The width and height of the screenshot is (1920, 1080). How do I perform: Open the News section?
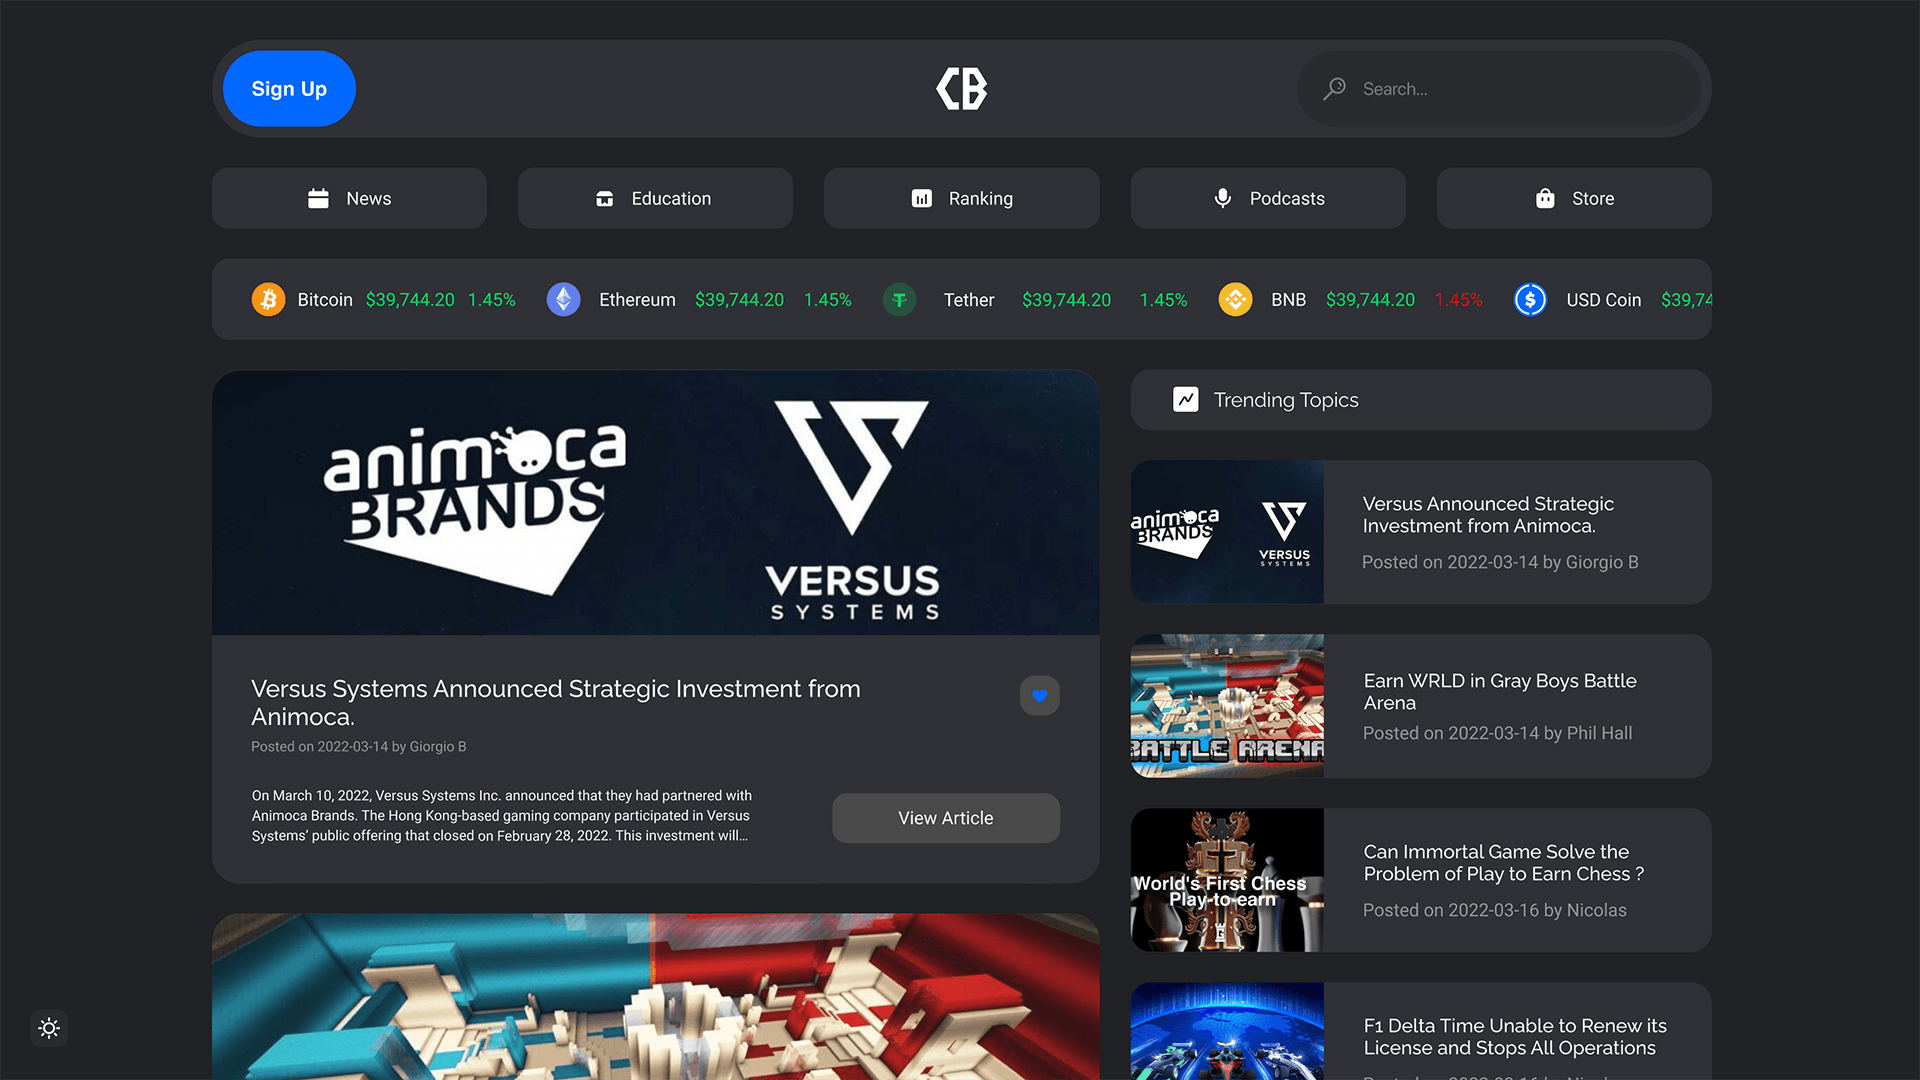[x=349, y=198]
